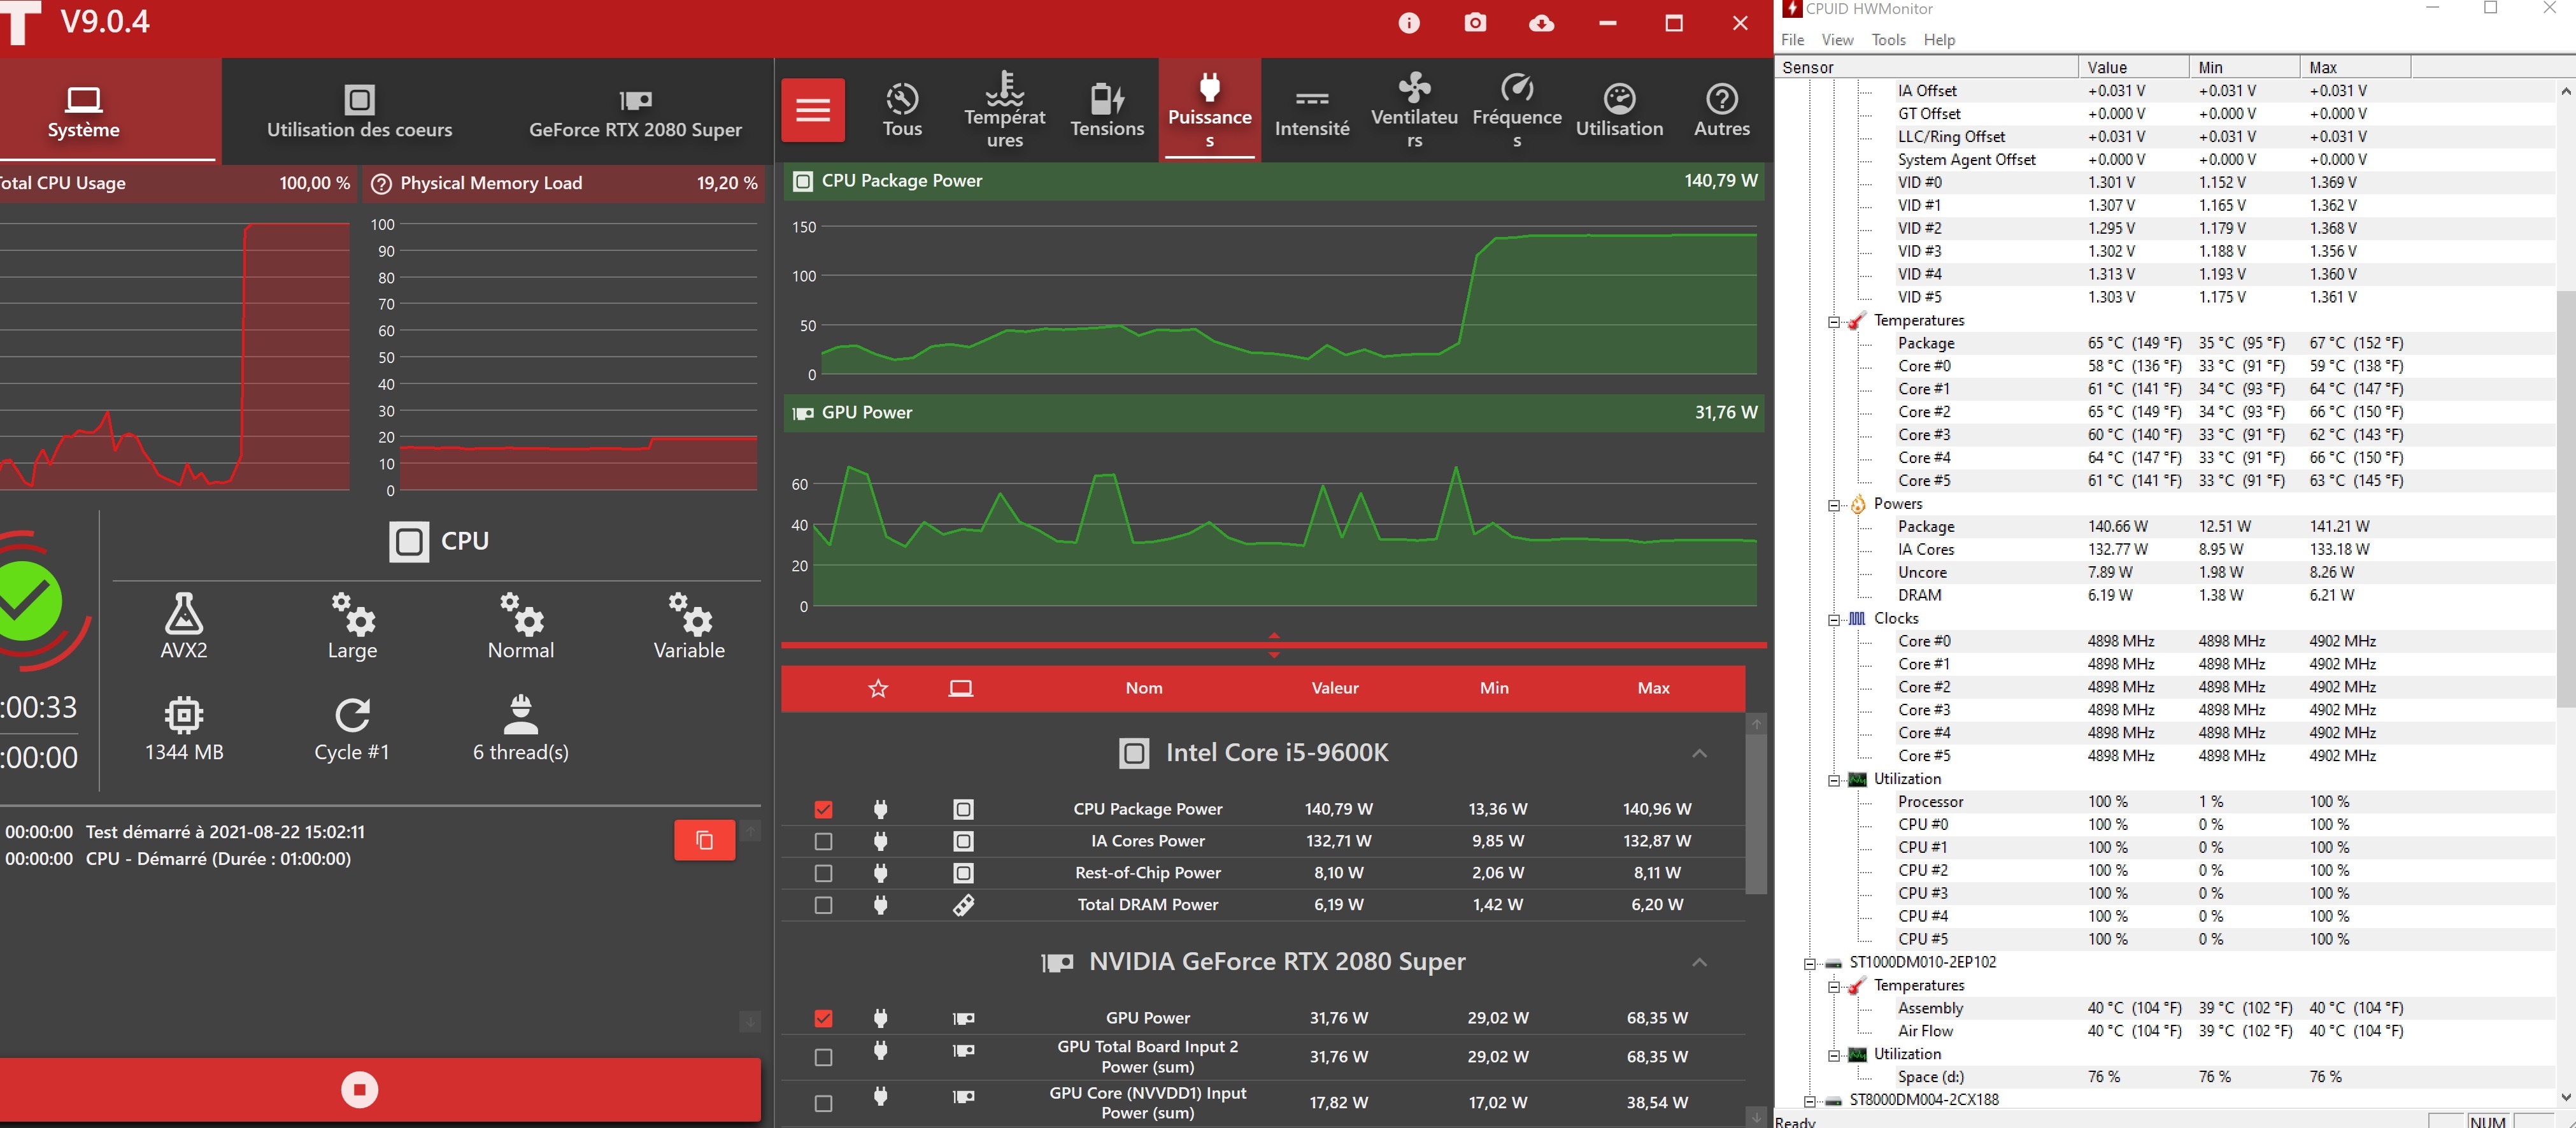Uncheck the GPU Power checkbox
This screenshot has width=2576, height=1128.
[823, 1018]
